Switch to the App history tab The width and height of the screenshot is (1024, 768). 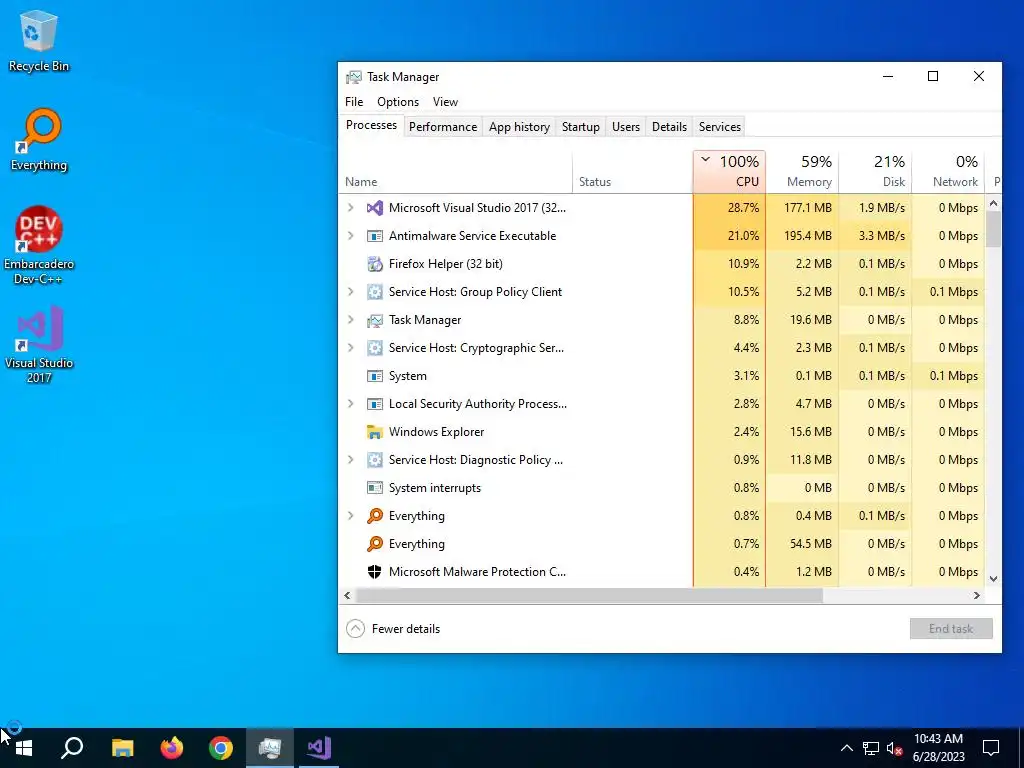pyautogui.click(x=519, y=127)
